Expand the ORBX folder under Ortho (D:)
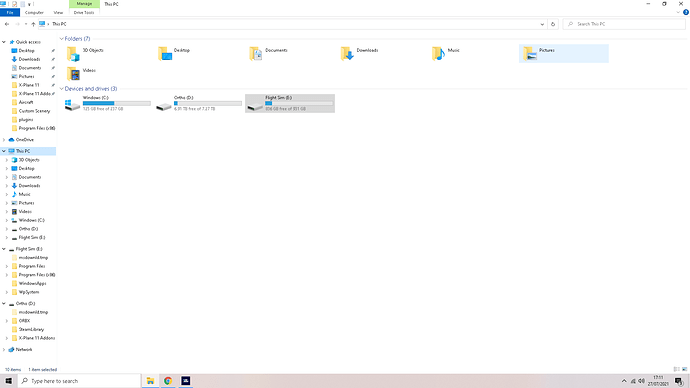This screenshot has height=388, width=690. click(x=7, y=321)
